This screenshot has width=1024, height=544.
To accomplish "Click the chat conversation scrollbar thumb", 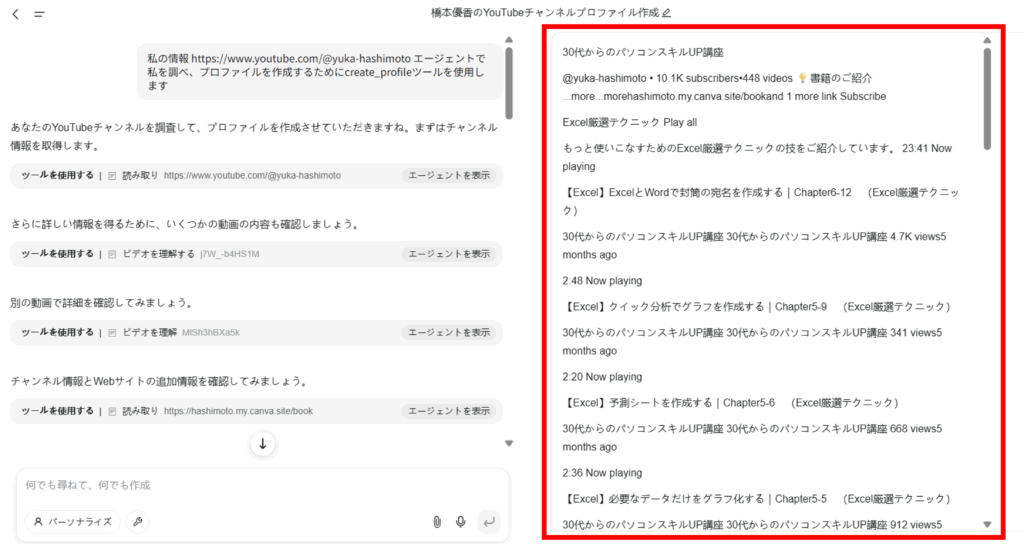I will (x=508, y=85).
